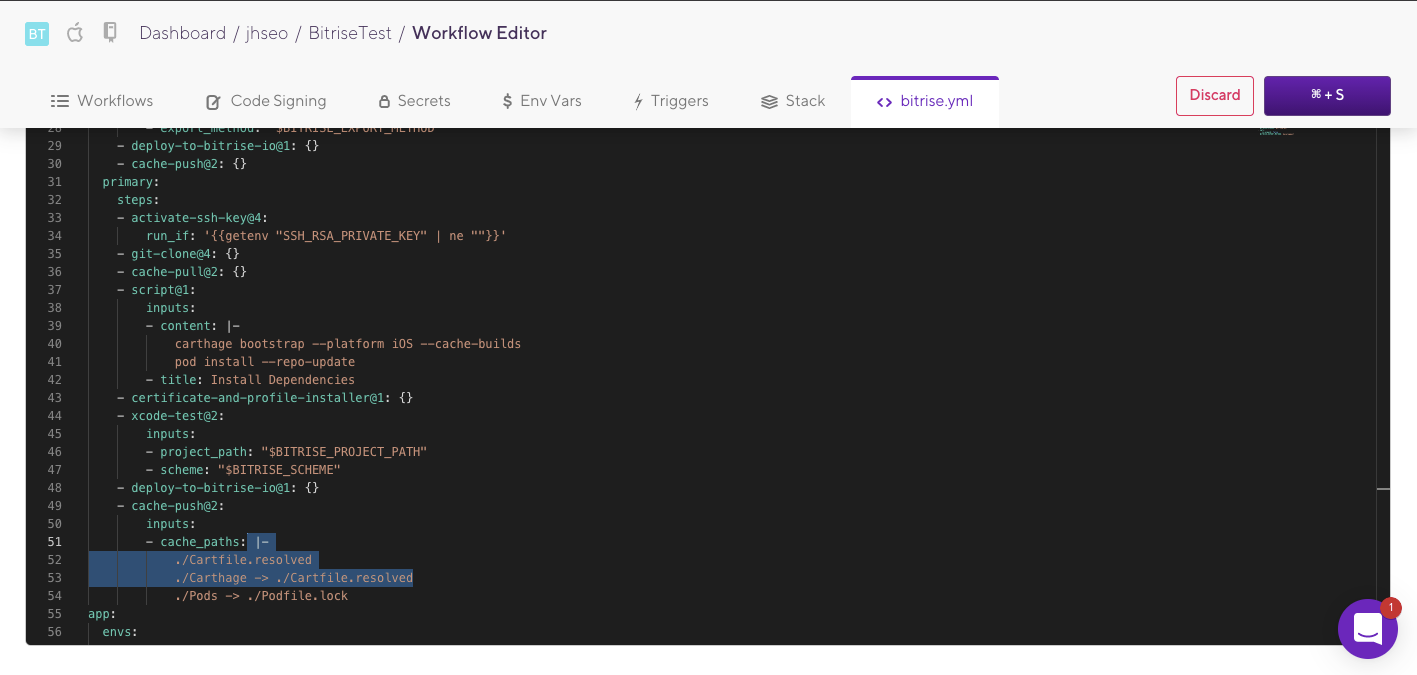Discard the unsaved changes
This screenshot has width=1417, height=675.
(1215, 96)
